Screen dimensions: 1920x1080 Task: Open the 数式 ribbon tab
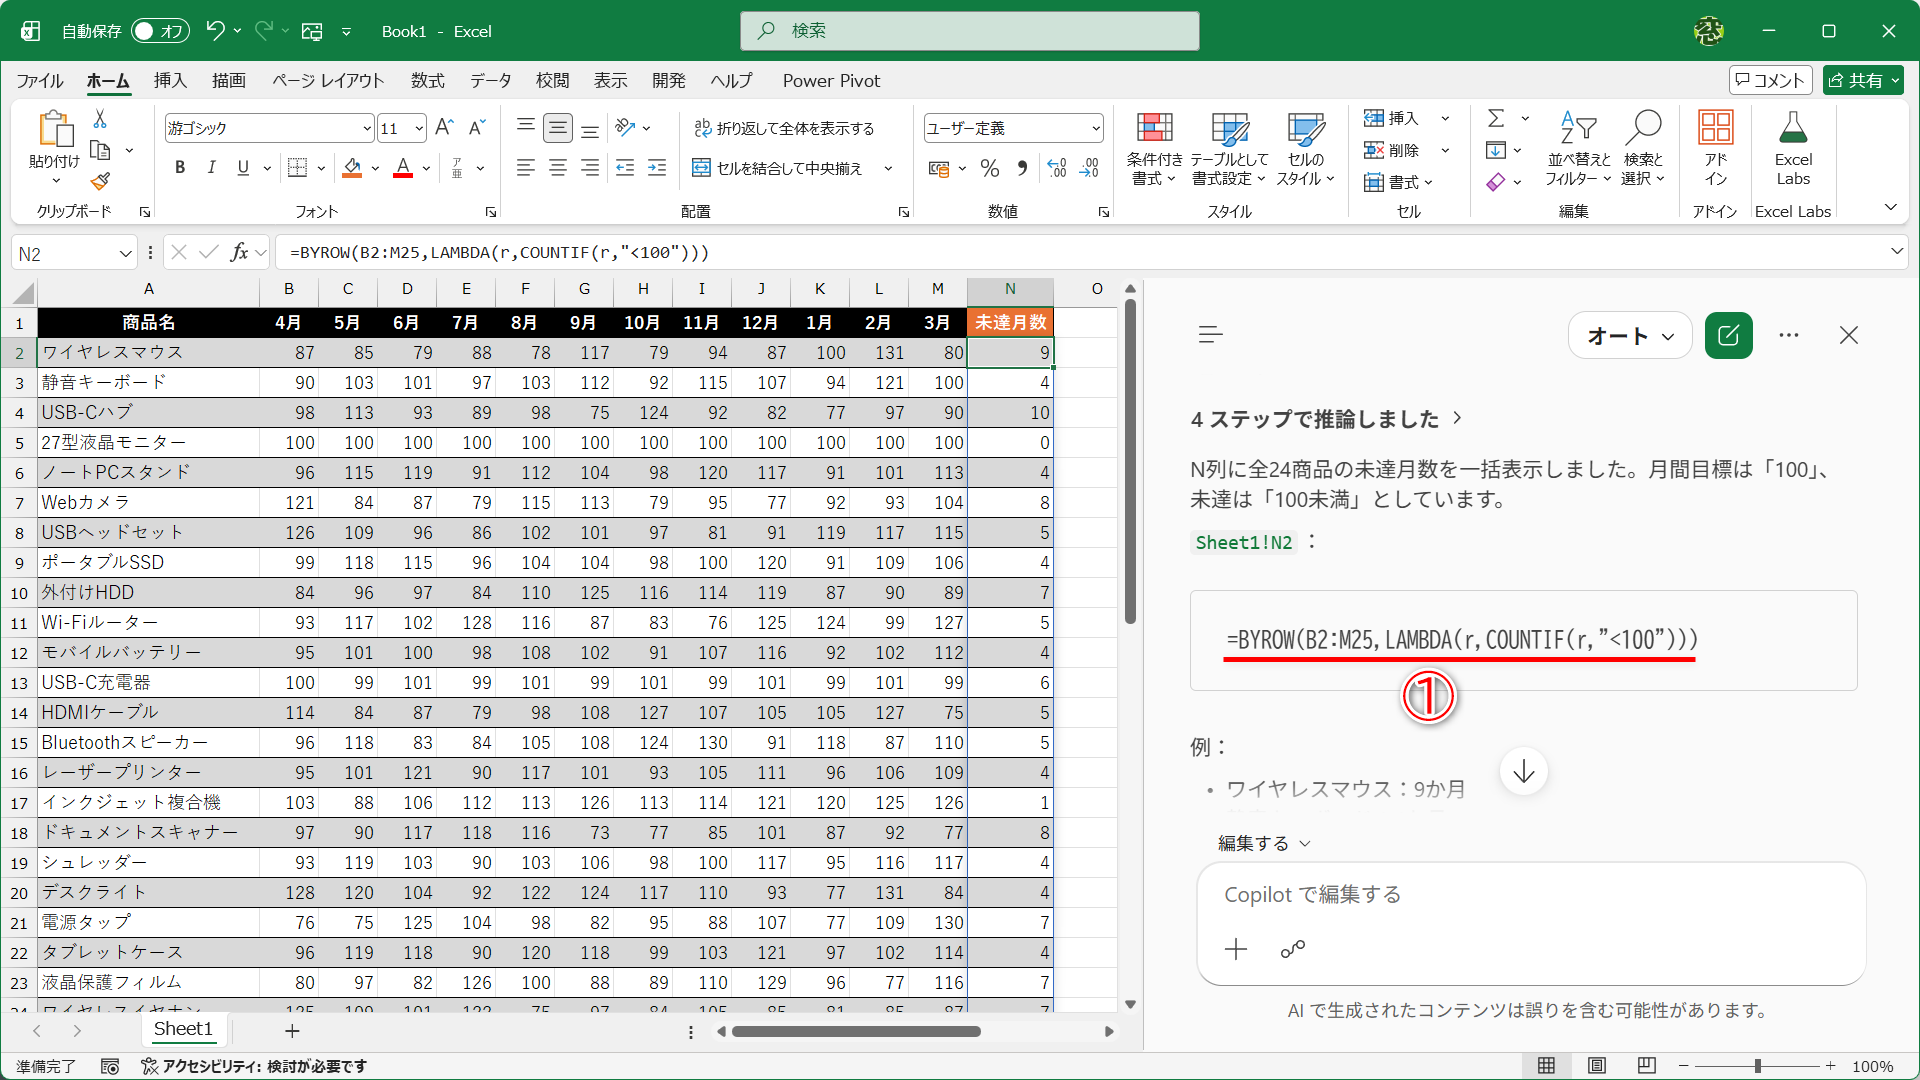[x=428, y=81]
